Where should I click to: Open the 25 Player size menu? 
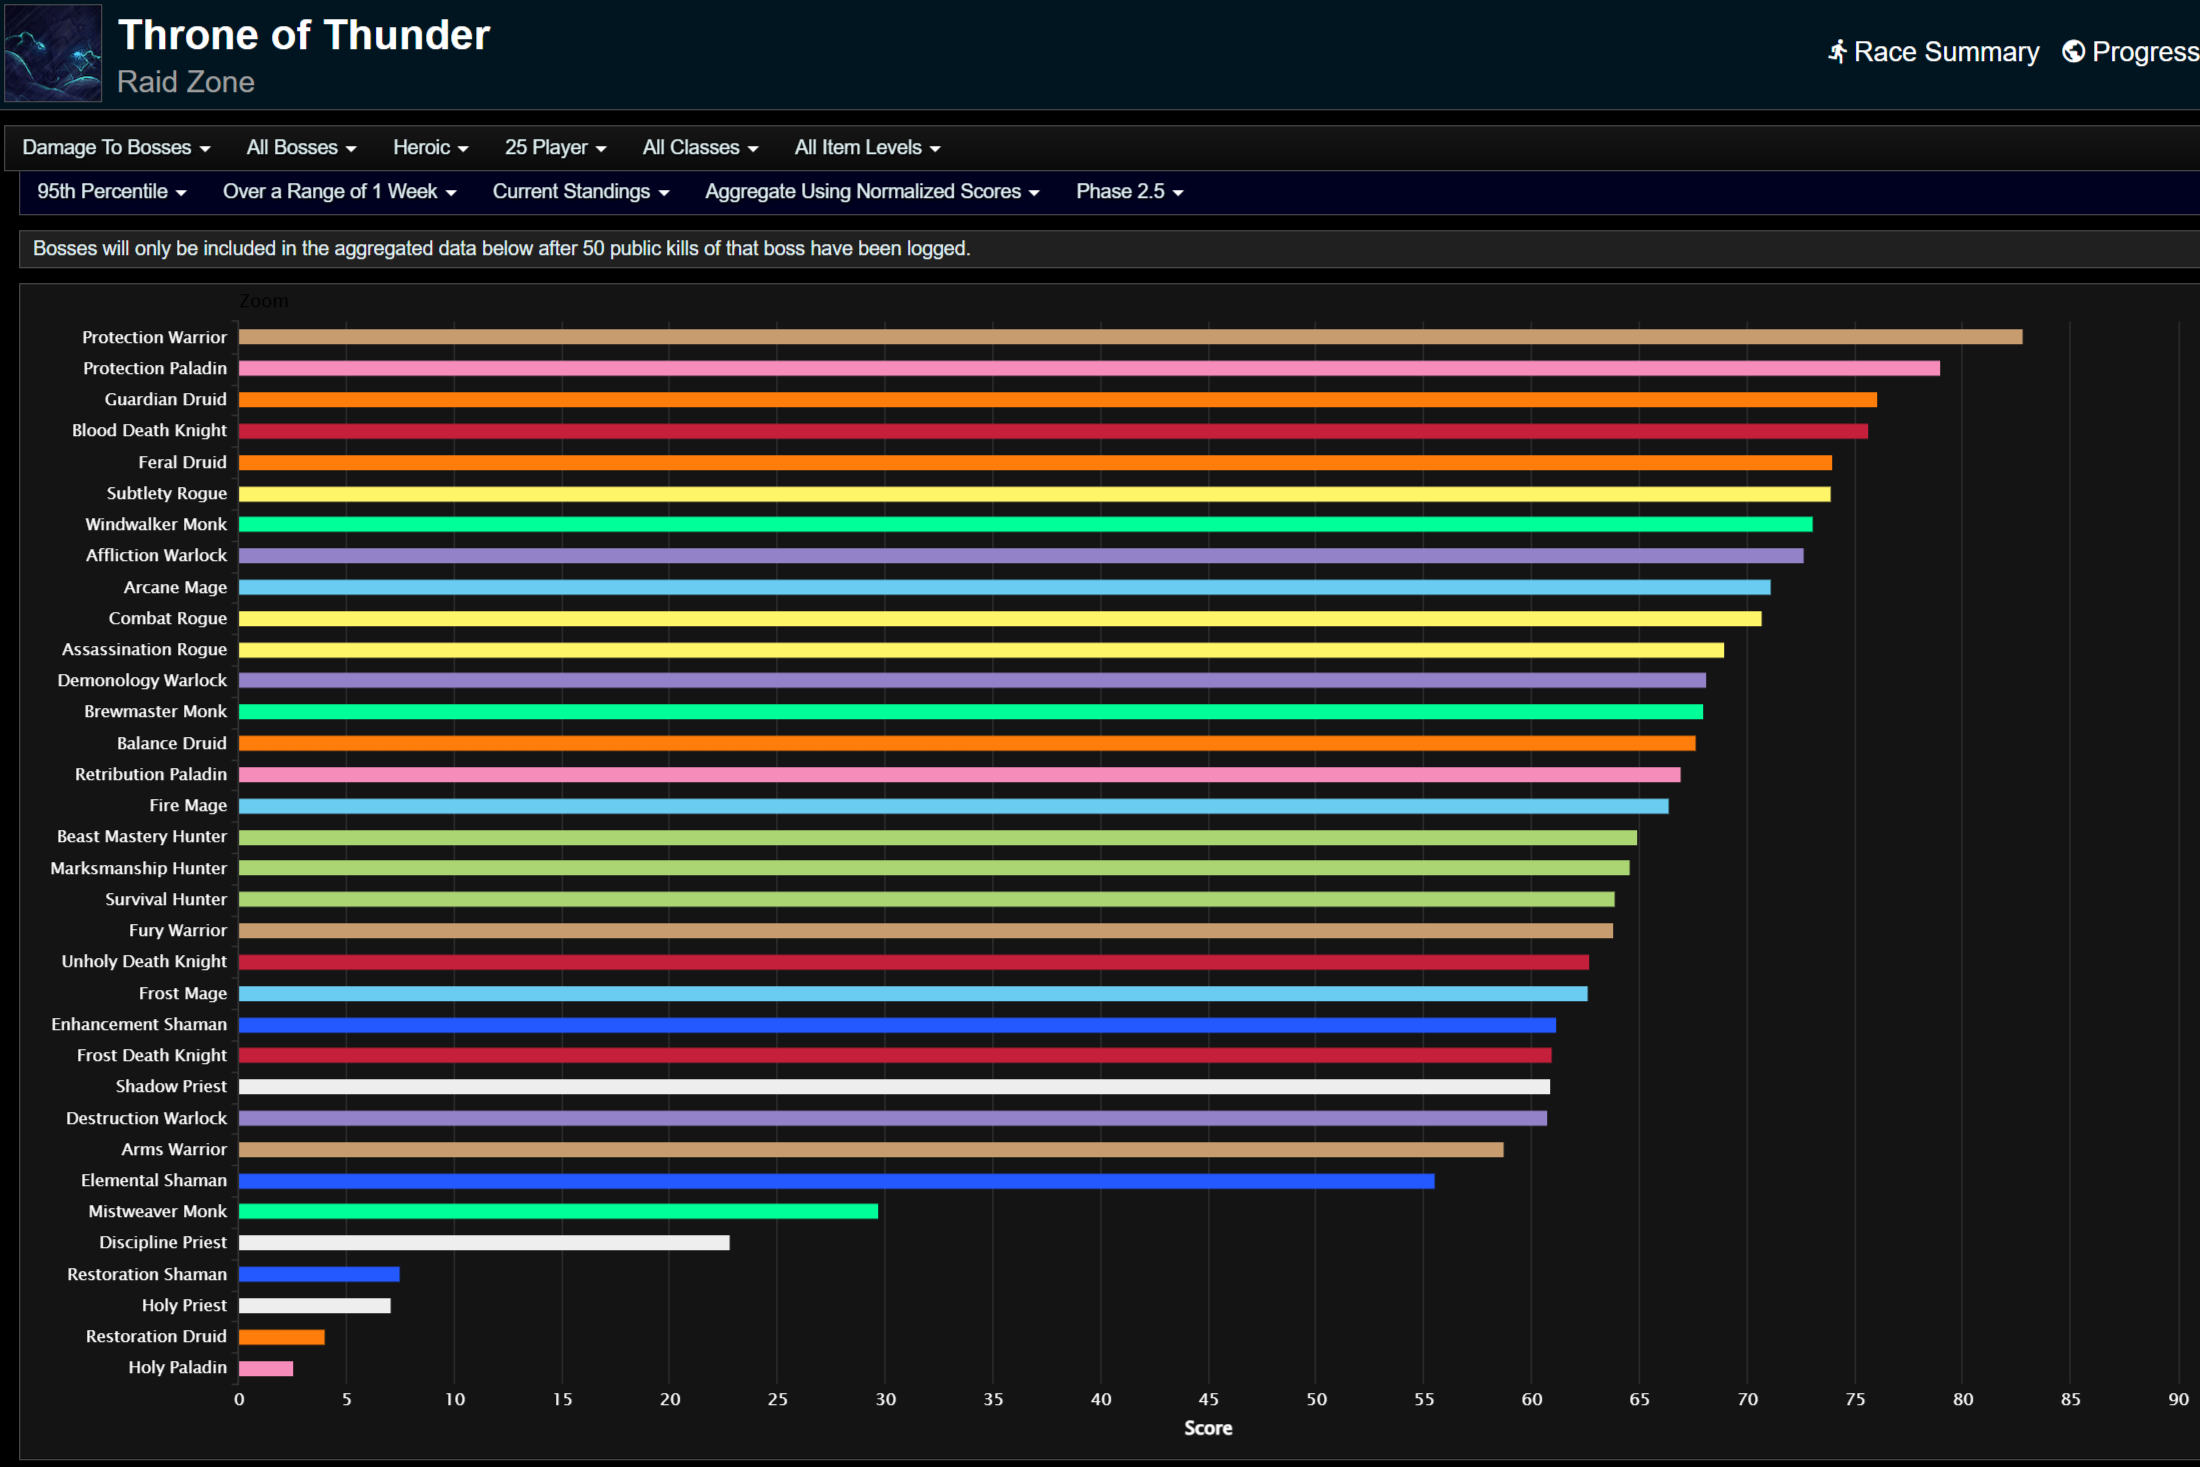[555, 148]
